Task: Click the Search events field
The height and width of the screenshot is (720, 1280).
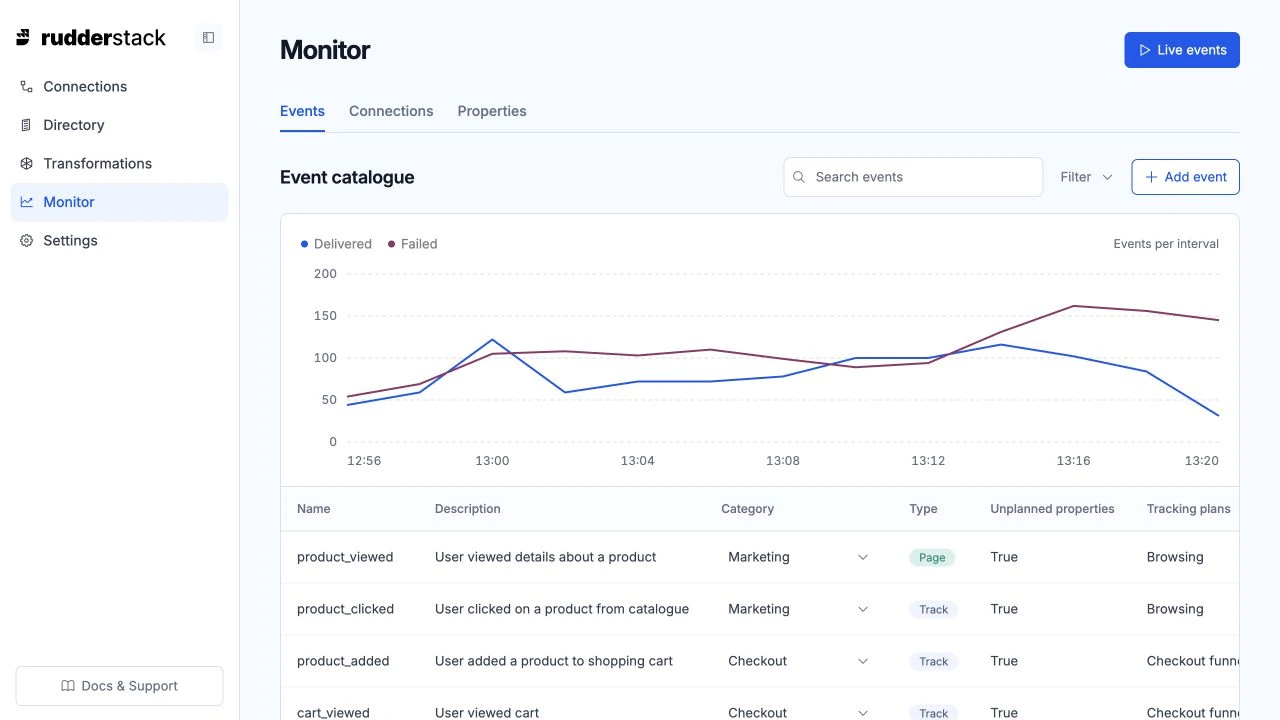Action: coord(913,177)
